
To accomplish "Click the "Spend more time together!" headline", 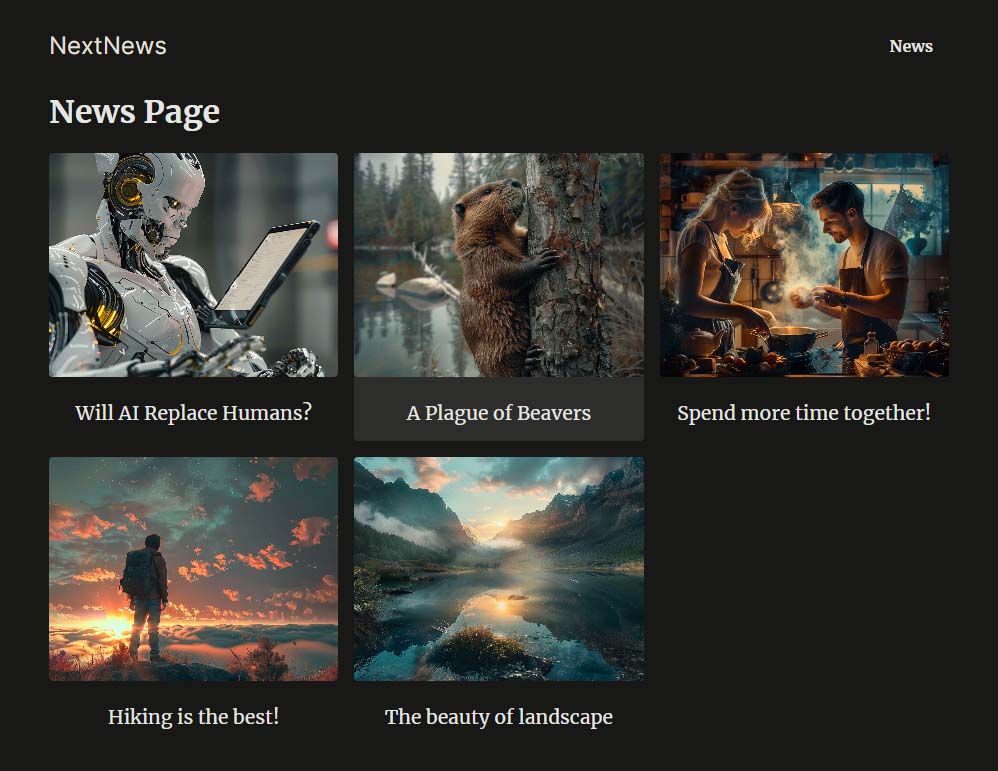I will click(804, 412).
